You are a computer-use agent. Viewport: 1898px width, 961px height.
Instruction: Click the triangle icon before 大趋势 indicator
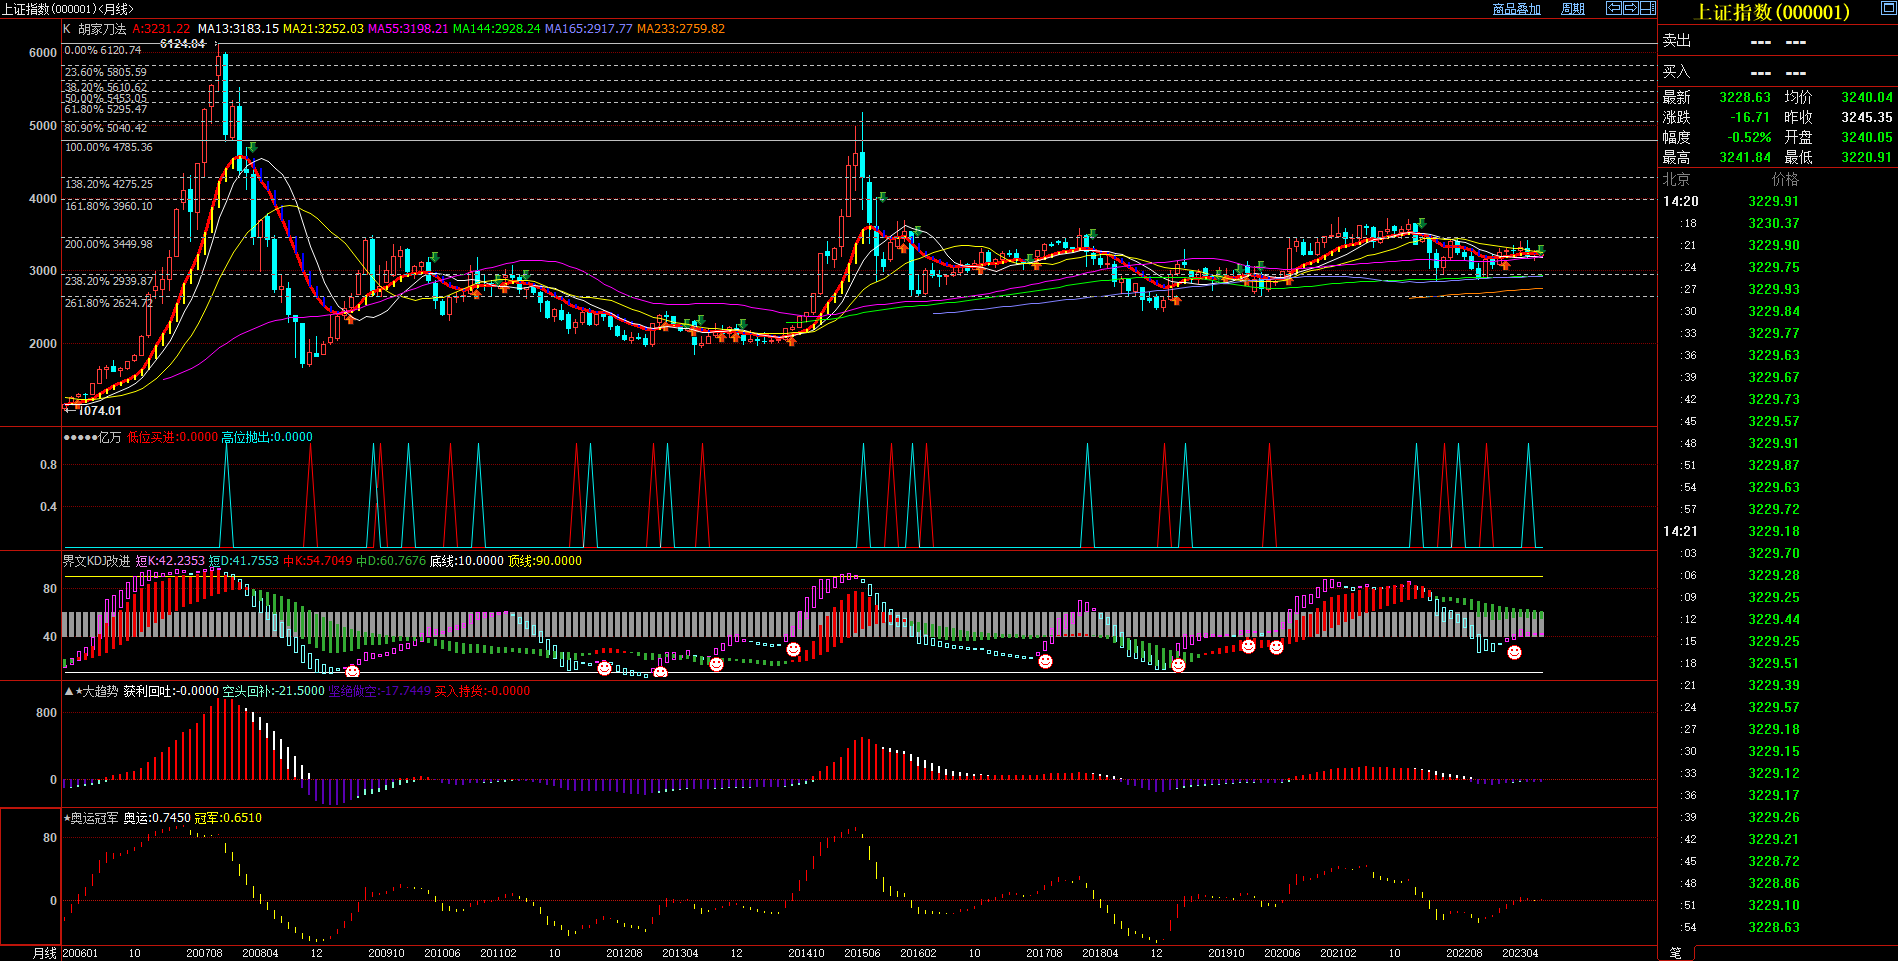coord(69,691)
